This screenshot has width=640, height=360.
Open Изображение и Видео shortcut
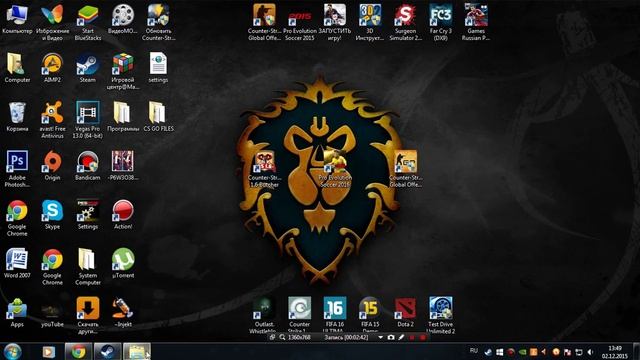(52, 22)
